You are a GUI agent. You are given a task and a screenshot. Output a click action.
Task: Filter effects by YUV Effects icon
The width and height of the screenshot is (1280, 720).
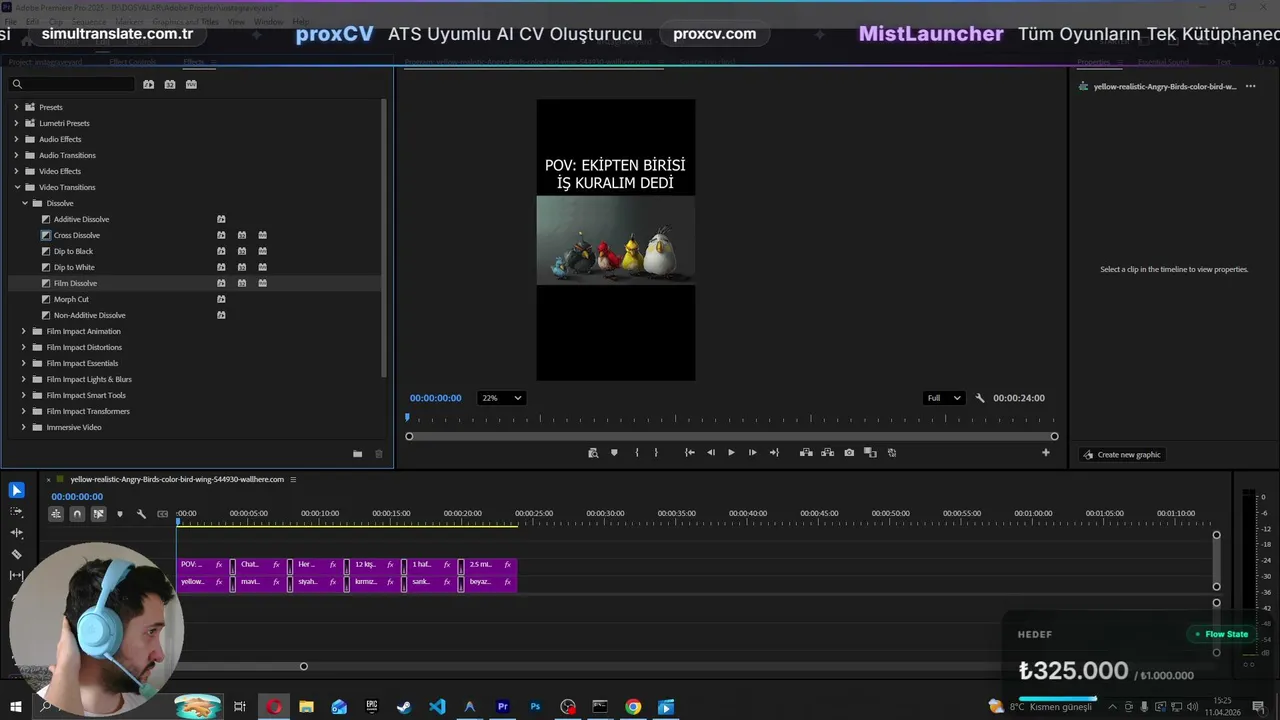point(191,84)
